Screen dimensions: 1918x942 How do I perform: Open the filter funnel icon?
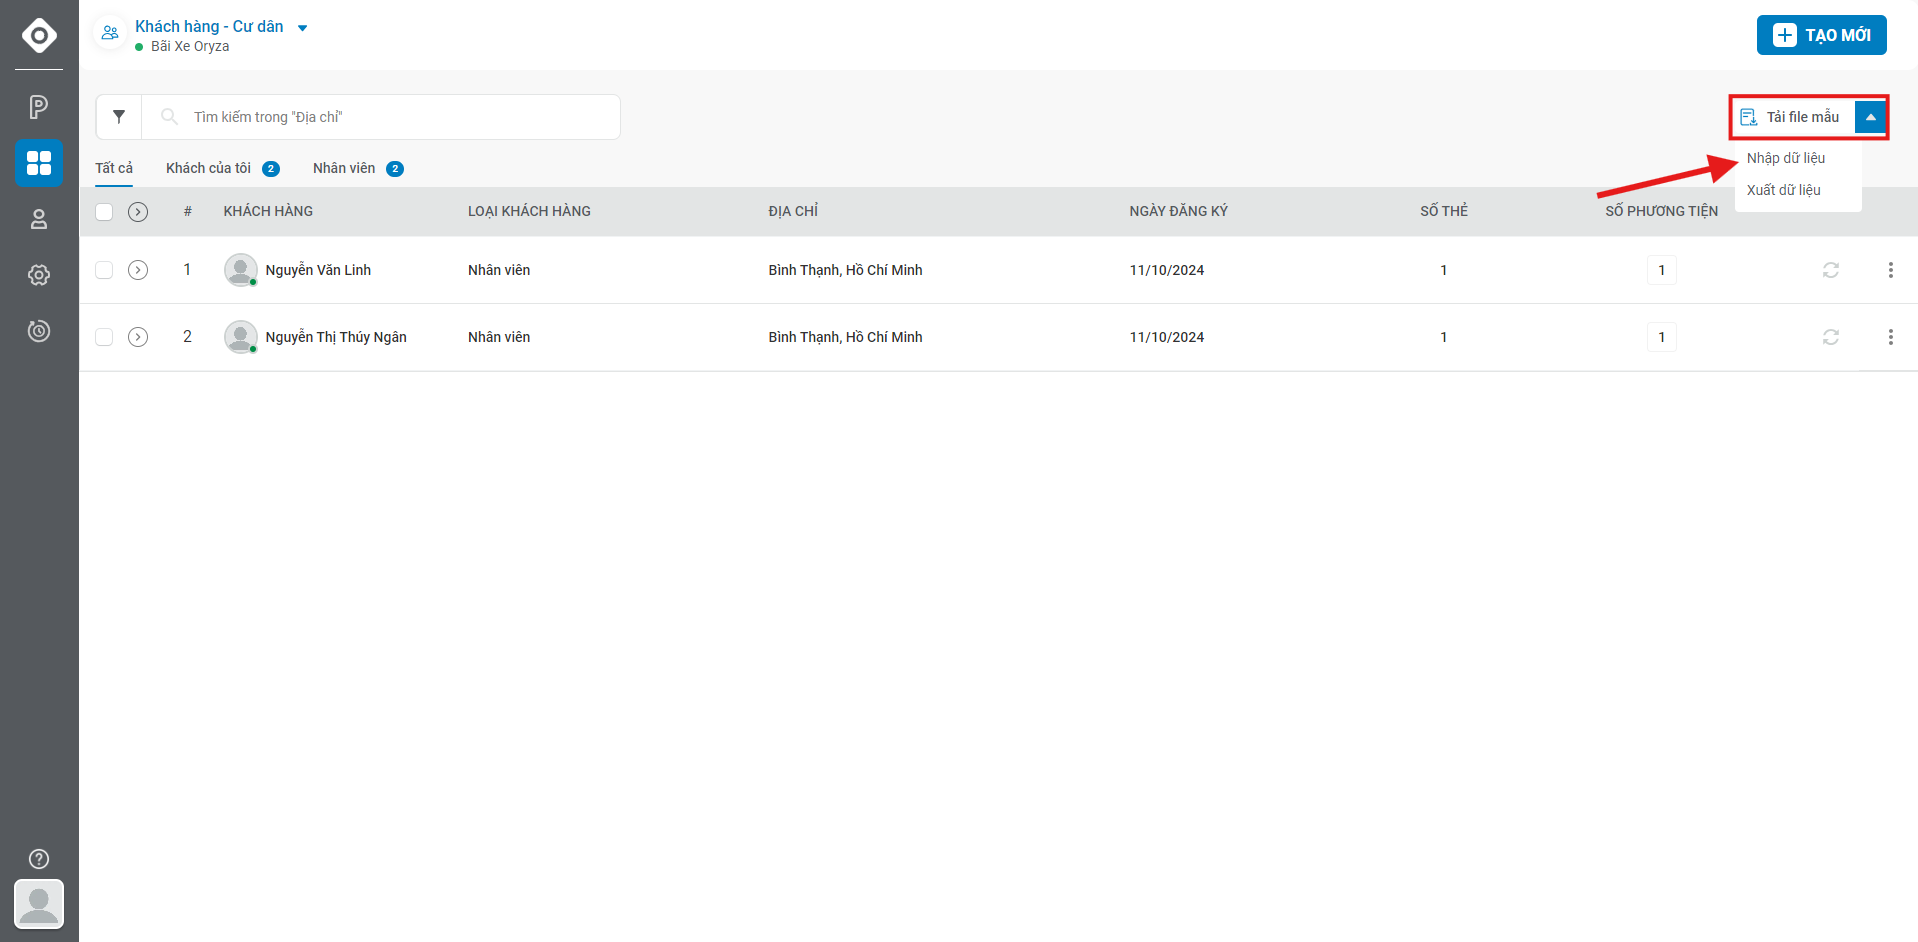click(x=119, y=117)
